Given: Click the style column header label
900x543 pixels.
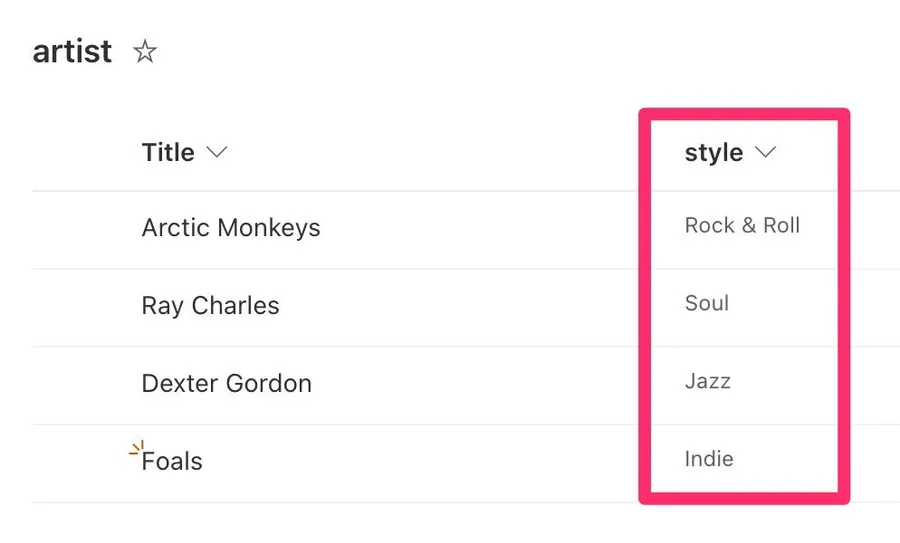Looking at the screenshot, I should coord(713,153).
